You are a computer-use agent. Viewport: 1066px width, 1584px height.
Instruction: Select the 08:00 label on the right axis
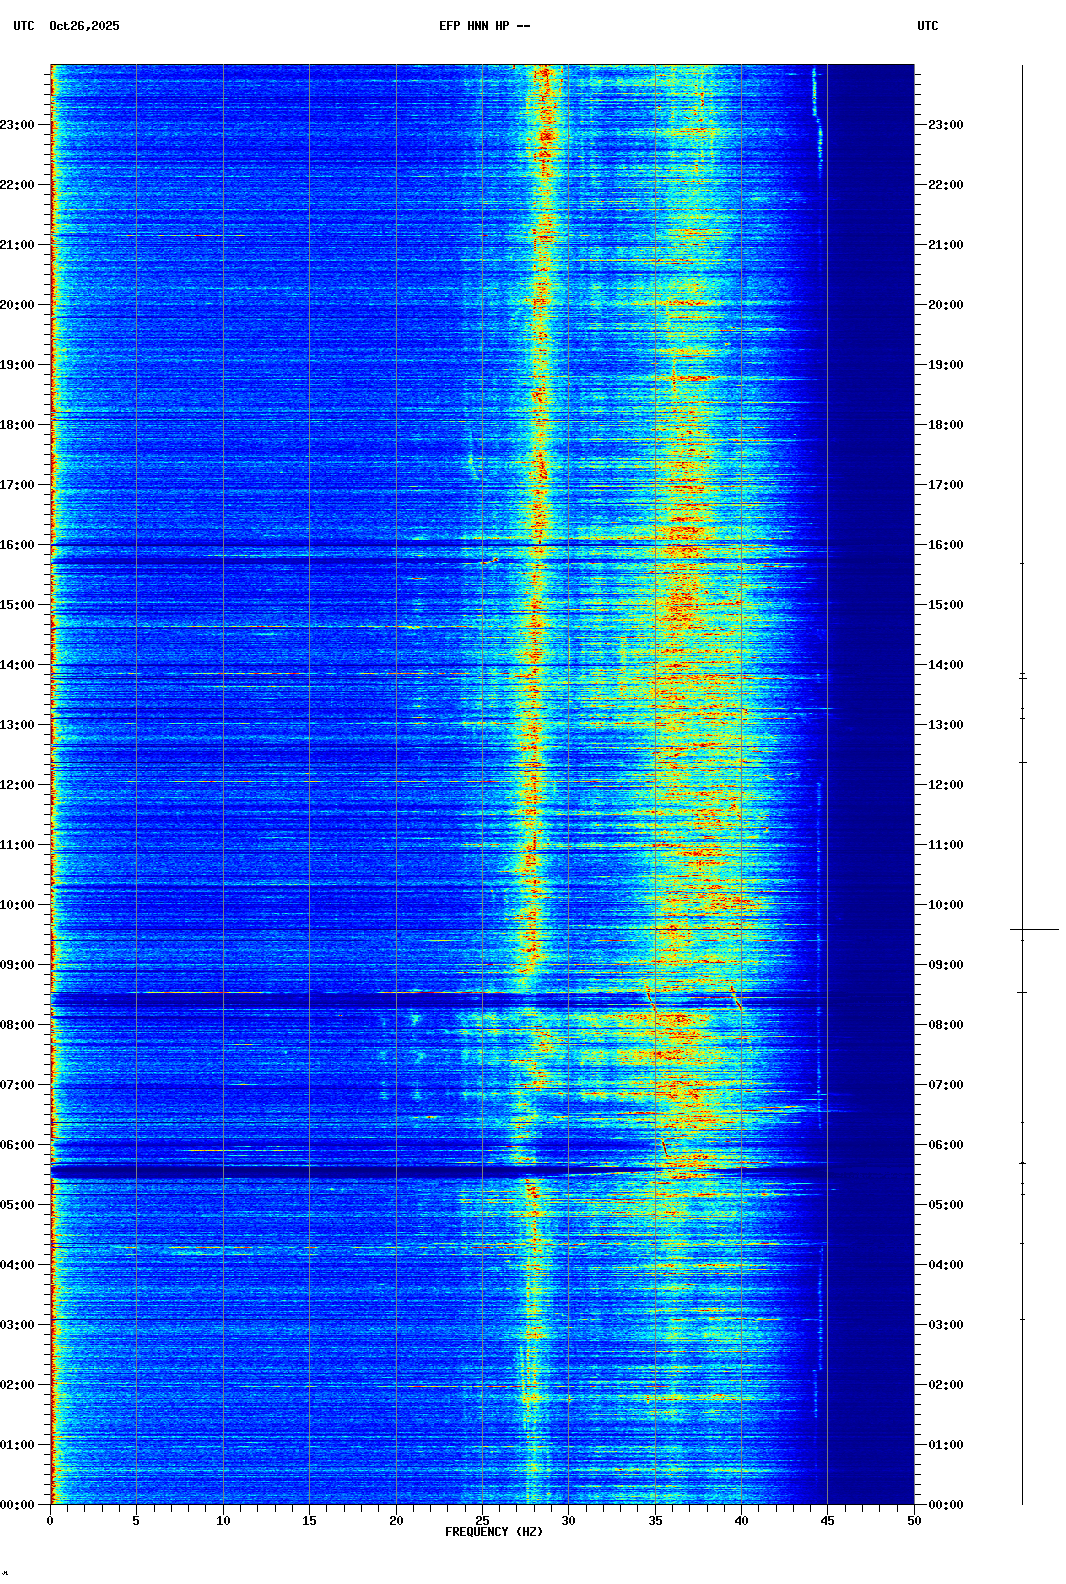[x=945, y=1025]
